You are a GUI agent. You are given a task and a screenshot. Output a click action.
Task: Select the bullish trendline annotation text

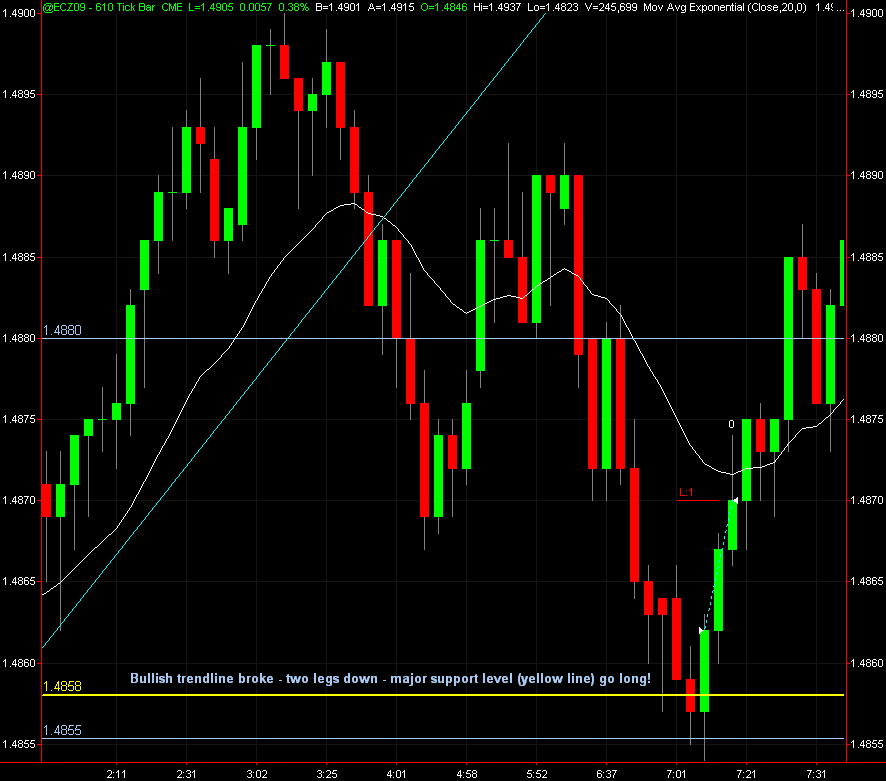(390, 678)
